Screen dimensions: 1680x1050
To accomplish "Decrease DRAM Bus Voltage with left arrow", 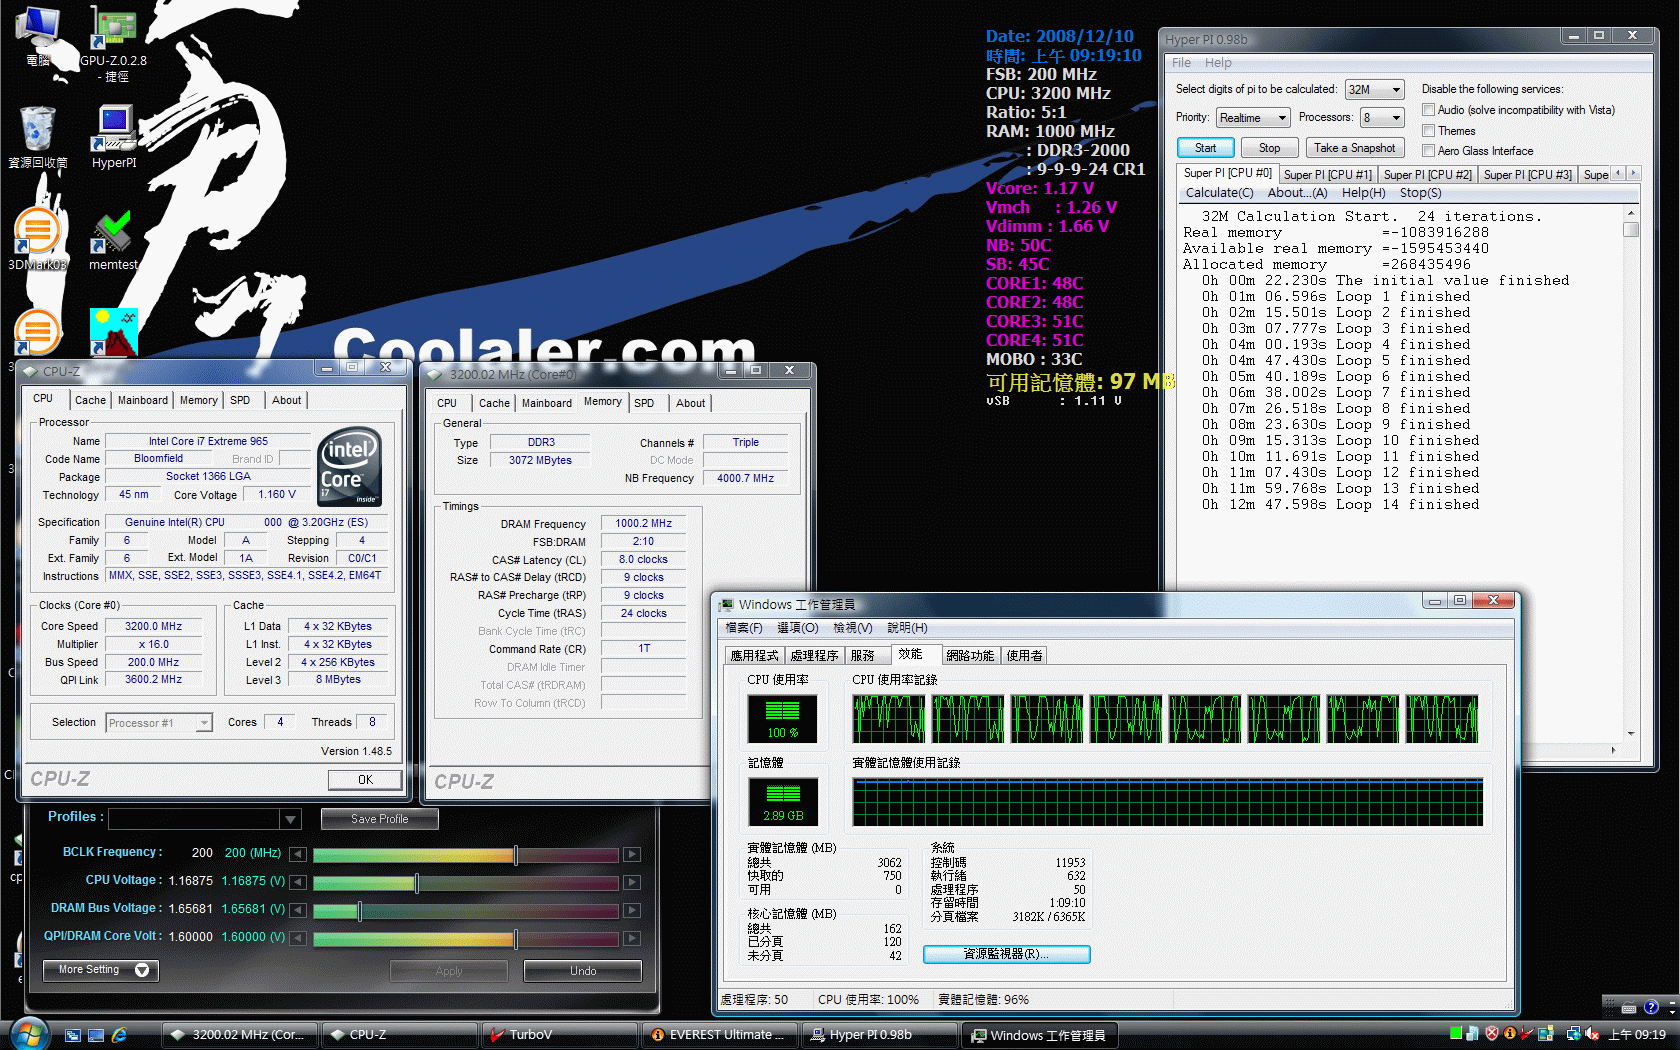I will [298, 910].
